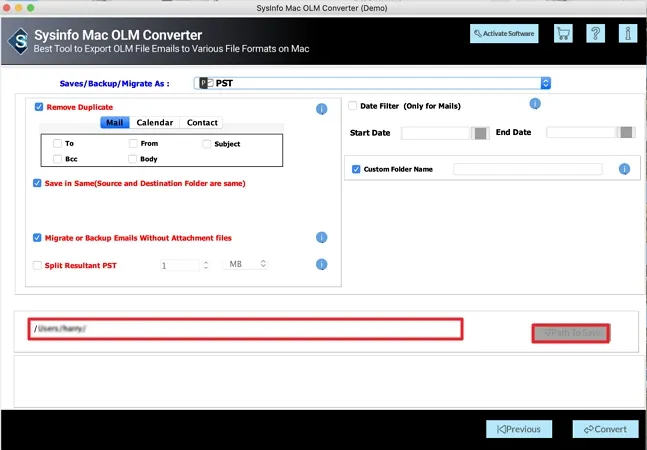Image resolution: width=647 pixels, height=450 pixels.
Task: Uncheck Remove Duplicate checkbox
Action: tap(39, 107)
